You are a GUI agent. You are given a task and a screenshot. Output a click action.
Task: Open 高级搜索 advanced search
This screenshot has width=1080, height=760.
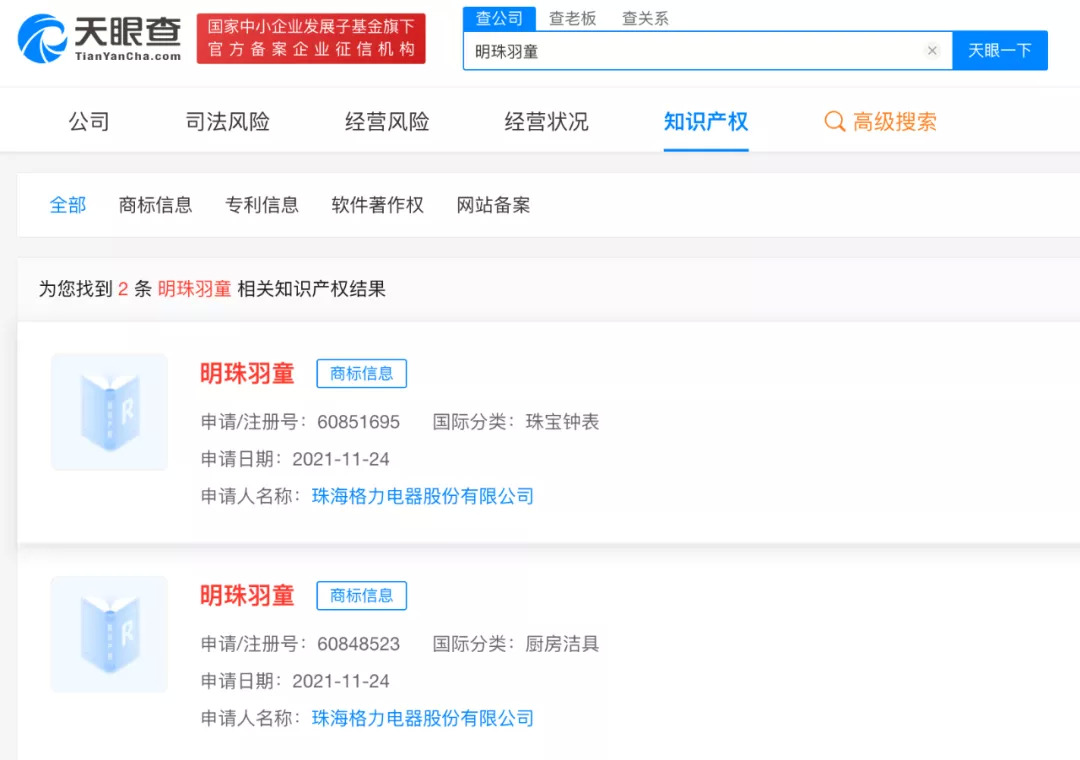(895, 122)
